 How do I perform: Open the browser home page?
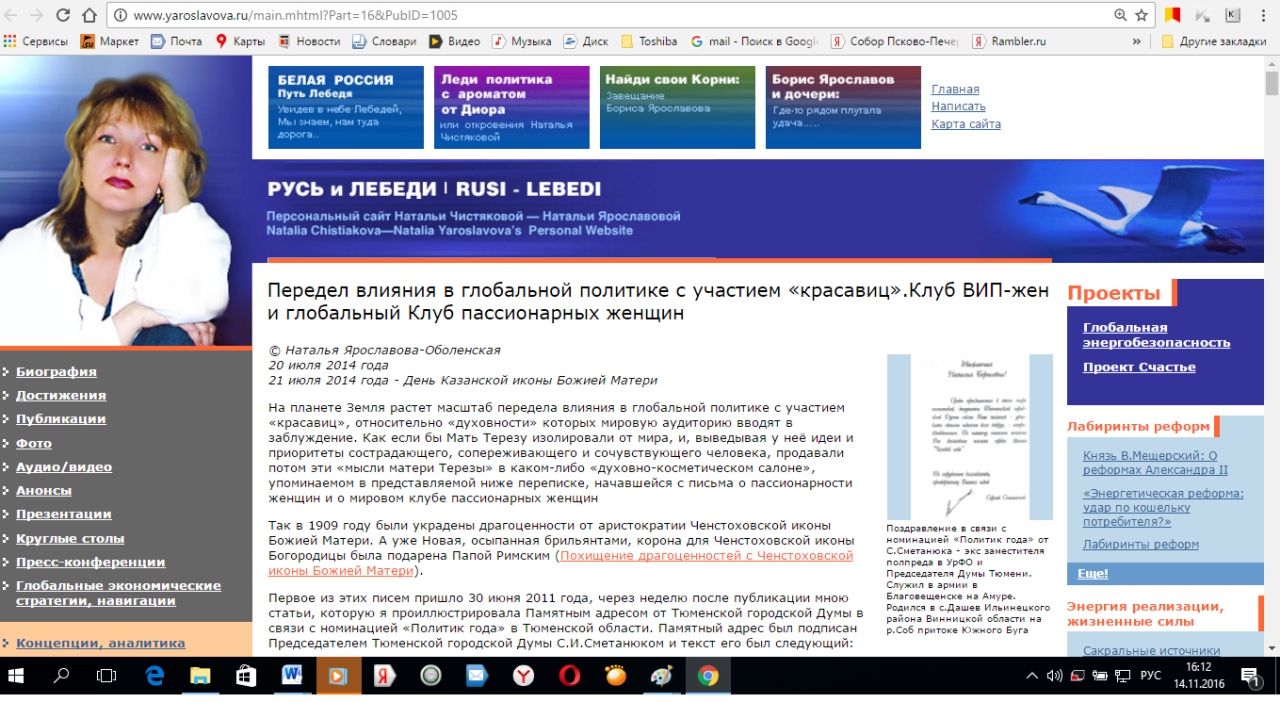(x=89, y=16)
